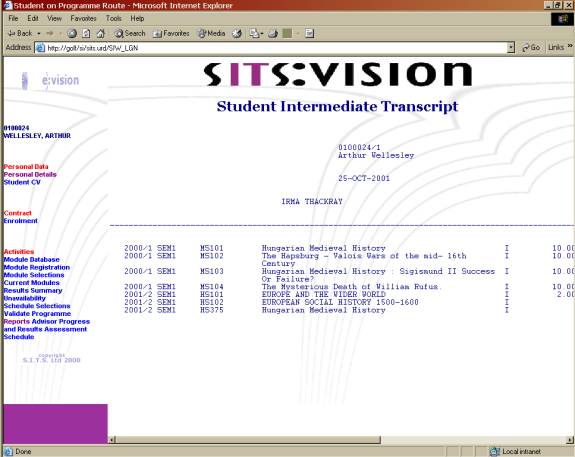Open the Personal Details link
Viewport: 575px width, 457px height.
pos(30,175)
